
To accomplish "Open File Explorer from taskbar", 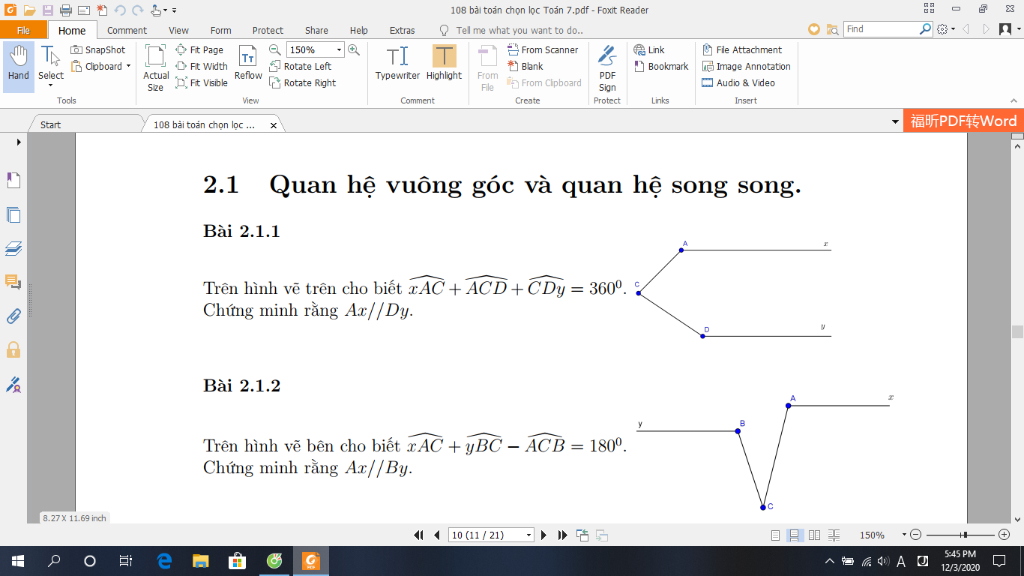I will pyautogui.click(x=200, y=561).
